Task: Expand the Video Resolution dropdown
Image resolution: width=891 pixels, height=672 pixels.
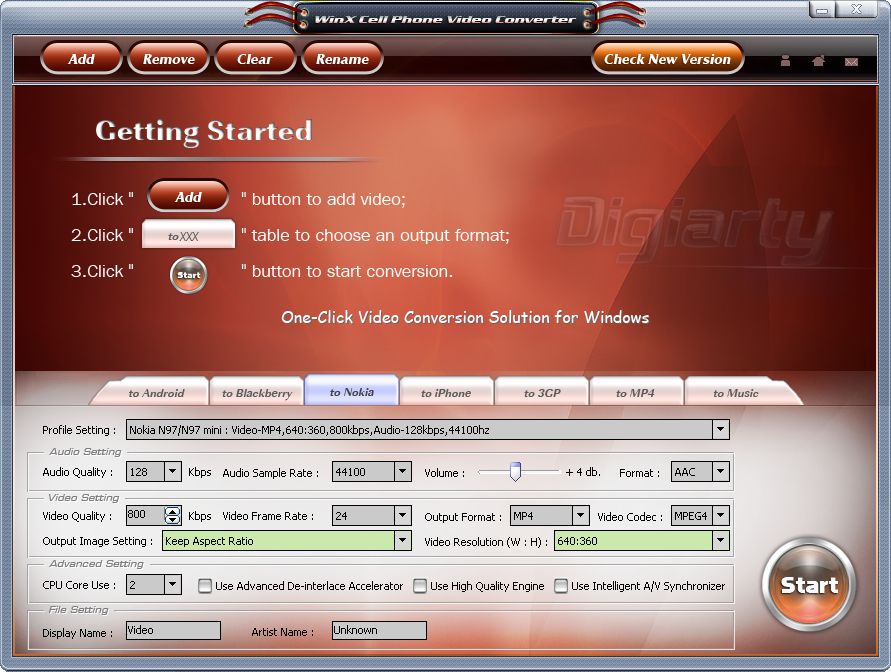Action: click(x=721, y=540)
